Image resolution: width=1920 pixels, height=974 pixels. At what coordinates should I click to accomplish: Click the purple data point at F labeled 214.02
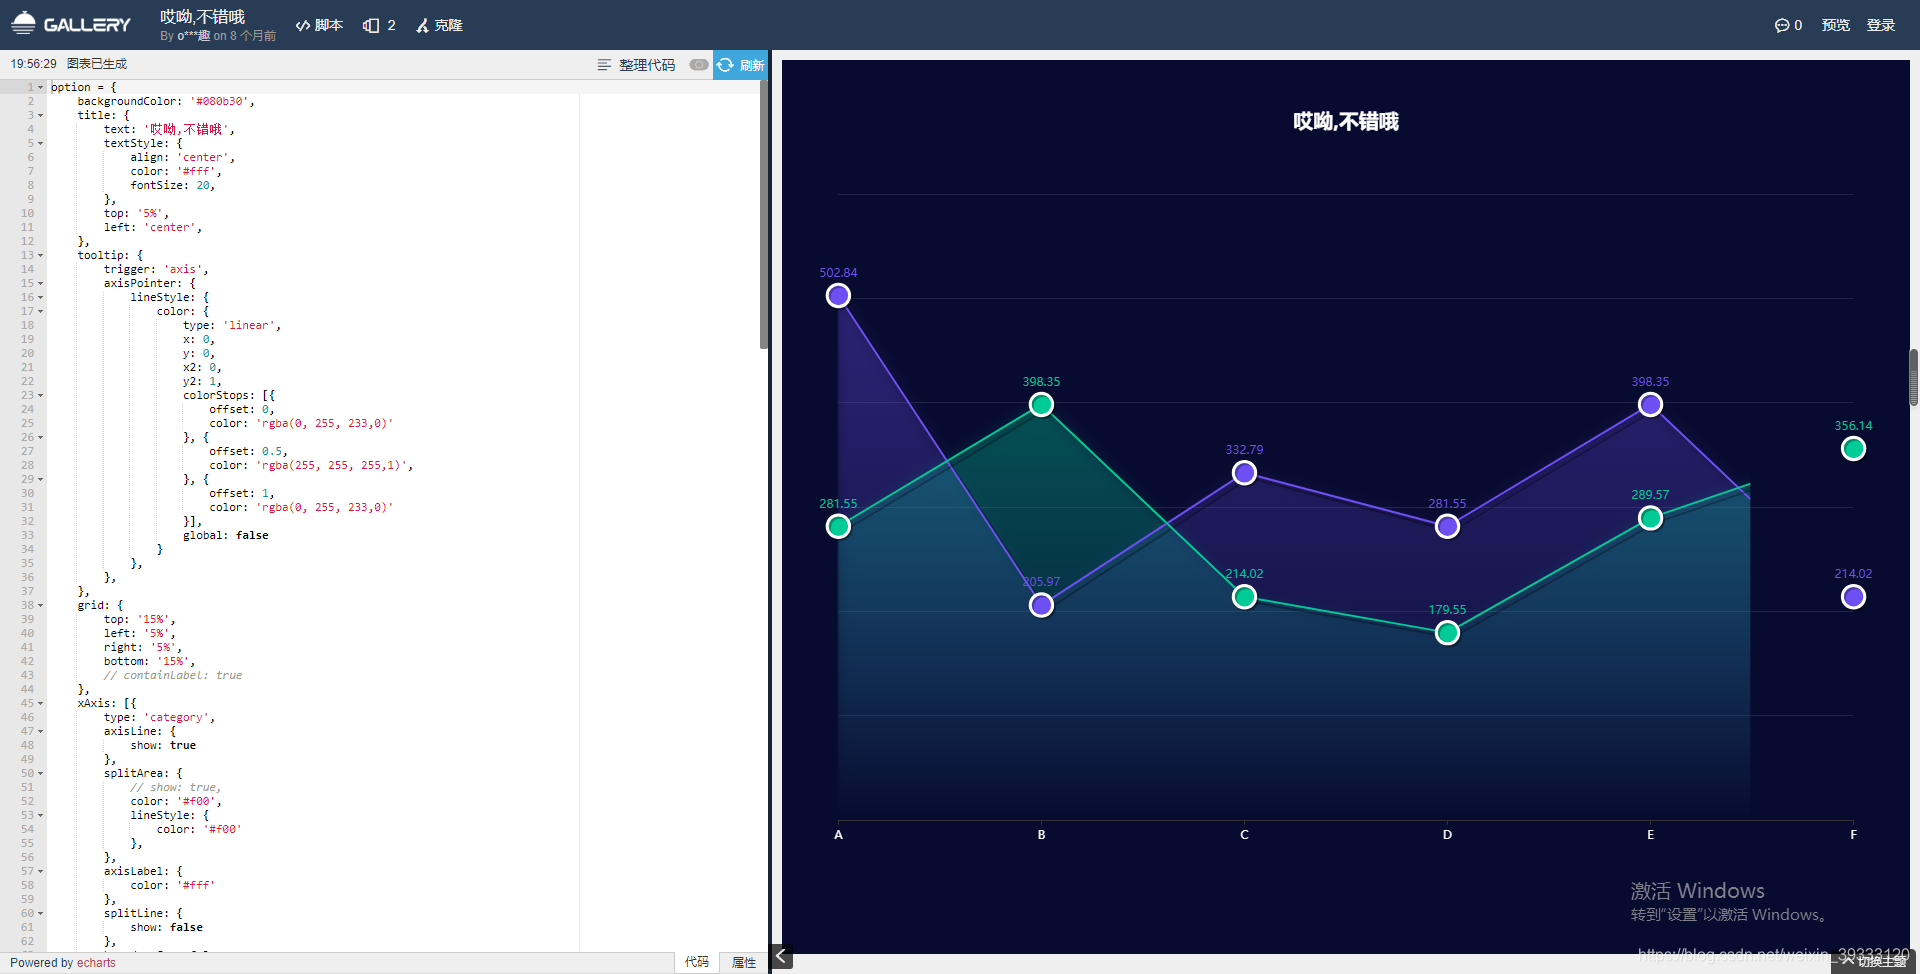(1853, 597)
